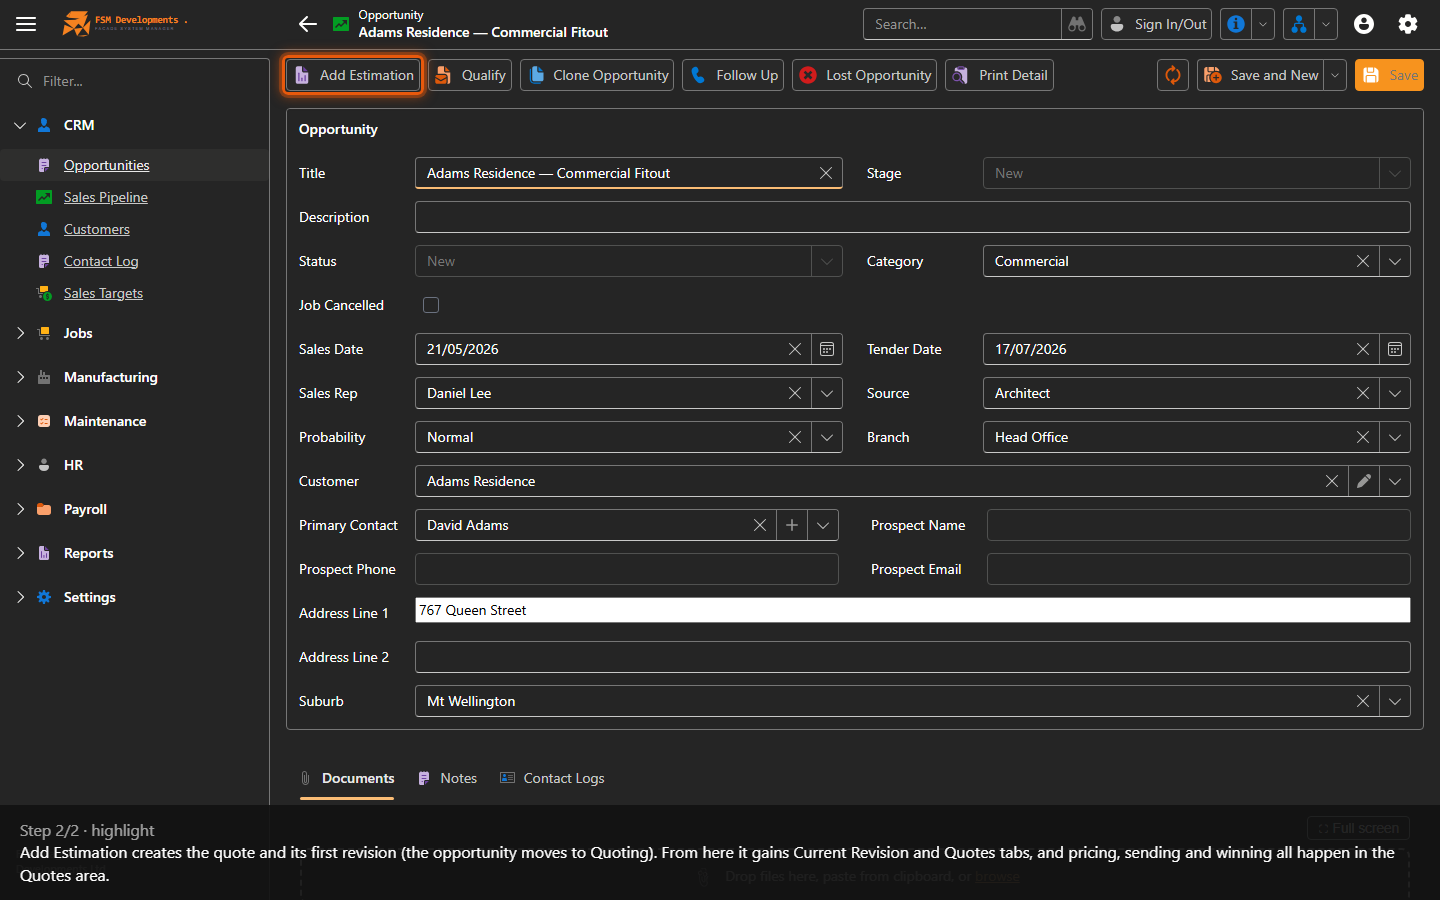Clear the Tender Date value
Viewport: 1440px width, 900px height.
click(1363, 349)
